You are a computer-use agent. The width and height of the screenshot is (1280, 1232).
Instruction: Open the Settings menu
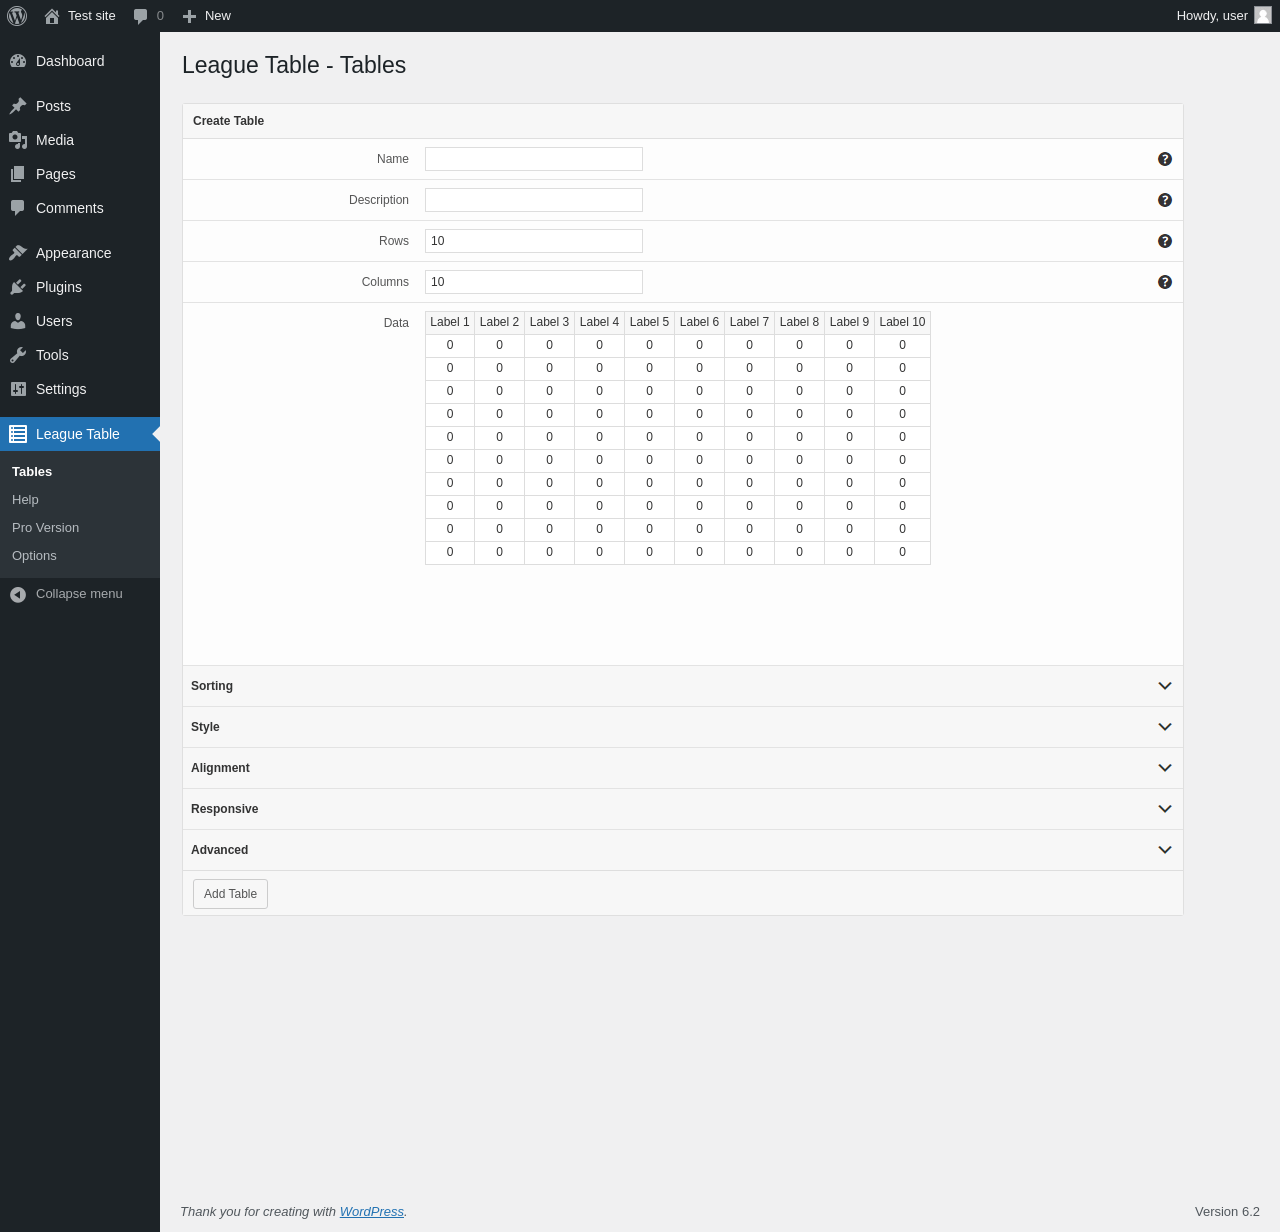(x=80, y=389)
